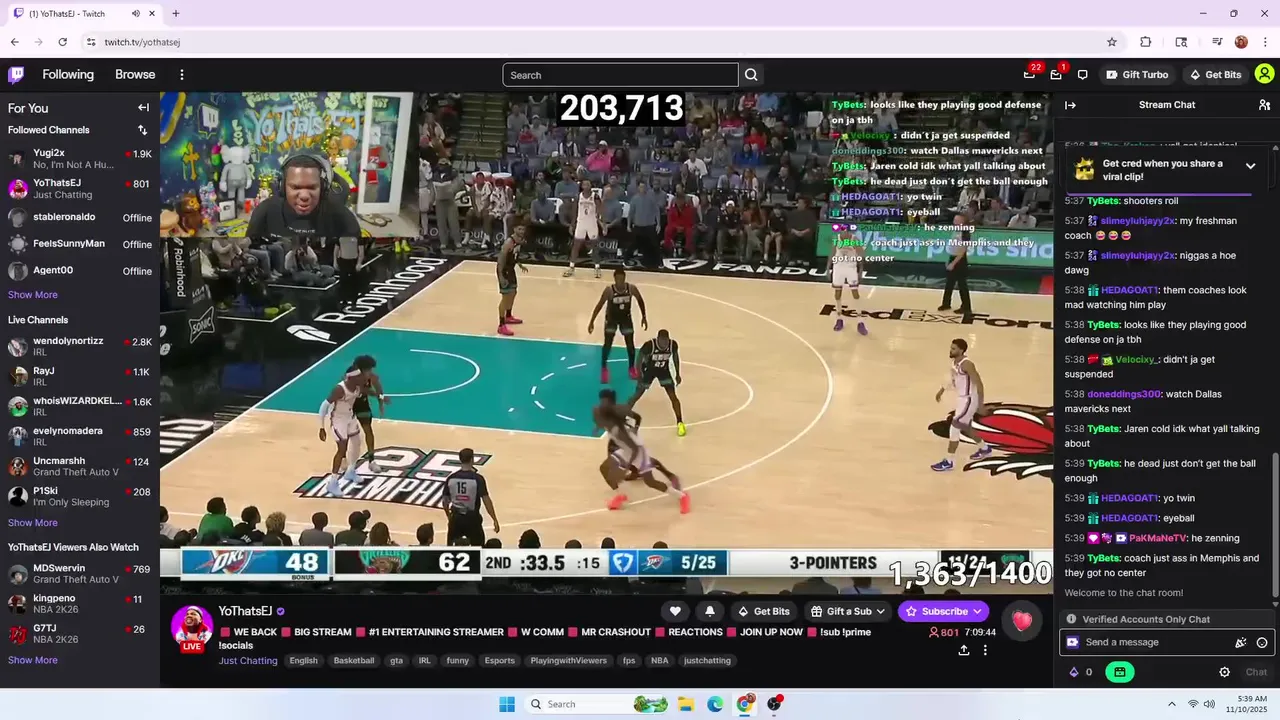This screenshot has height=720, width=1280.
Task: Click the browser address bar URL
Action: point(142,42)
